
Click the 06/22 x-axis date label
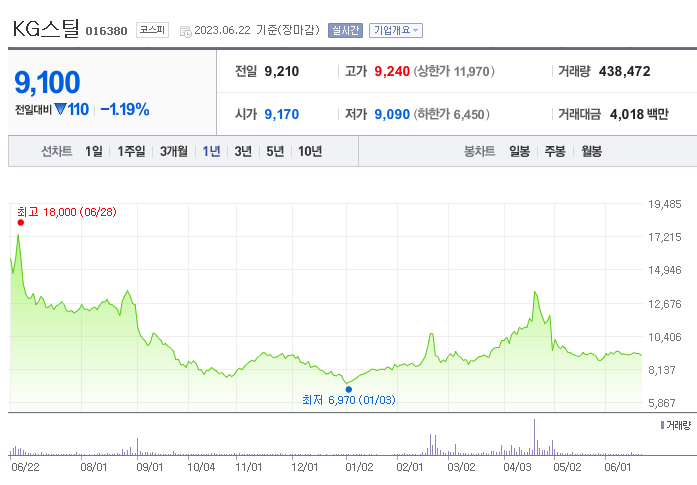click(x=25, y=467)
